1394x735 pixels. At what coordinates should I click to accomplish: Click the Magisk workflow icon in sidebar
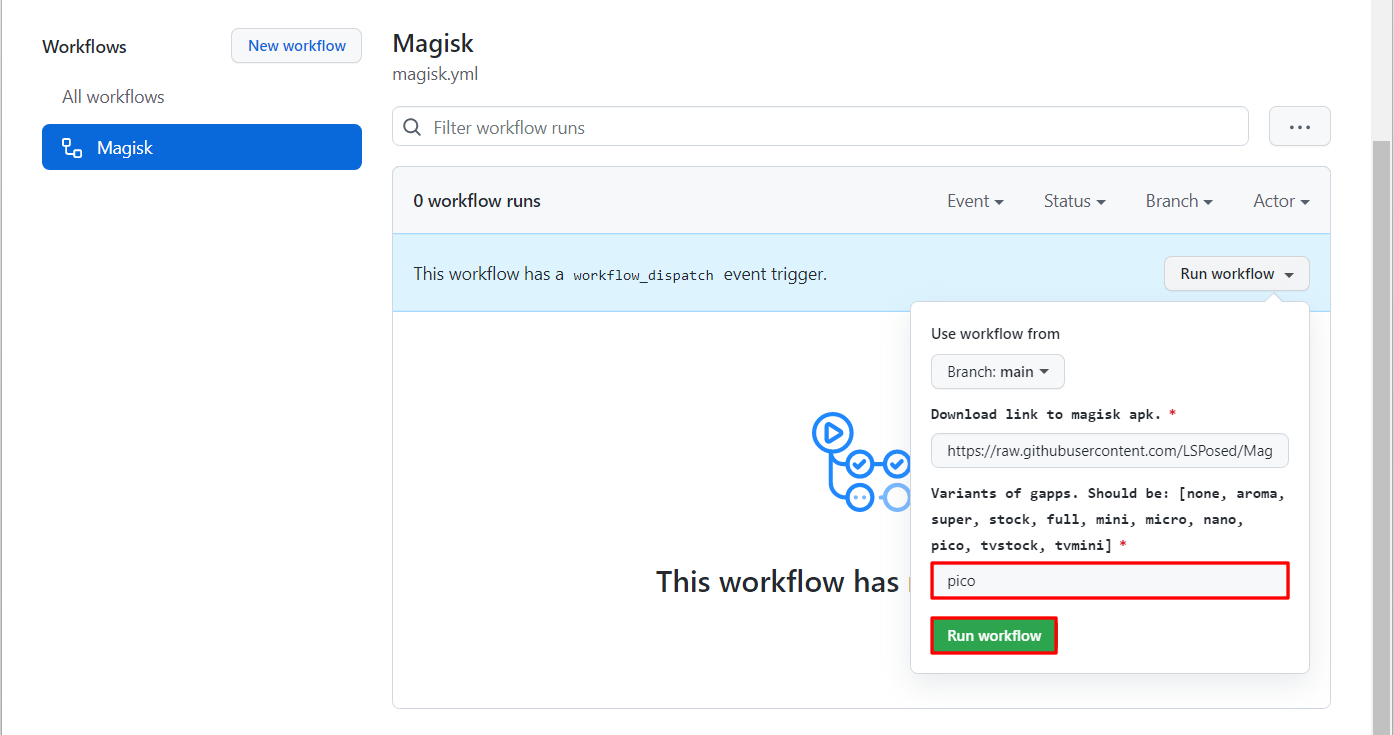(72, 148)
